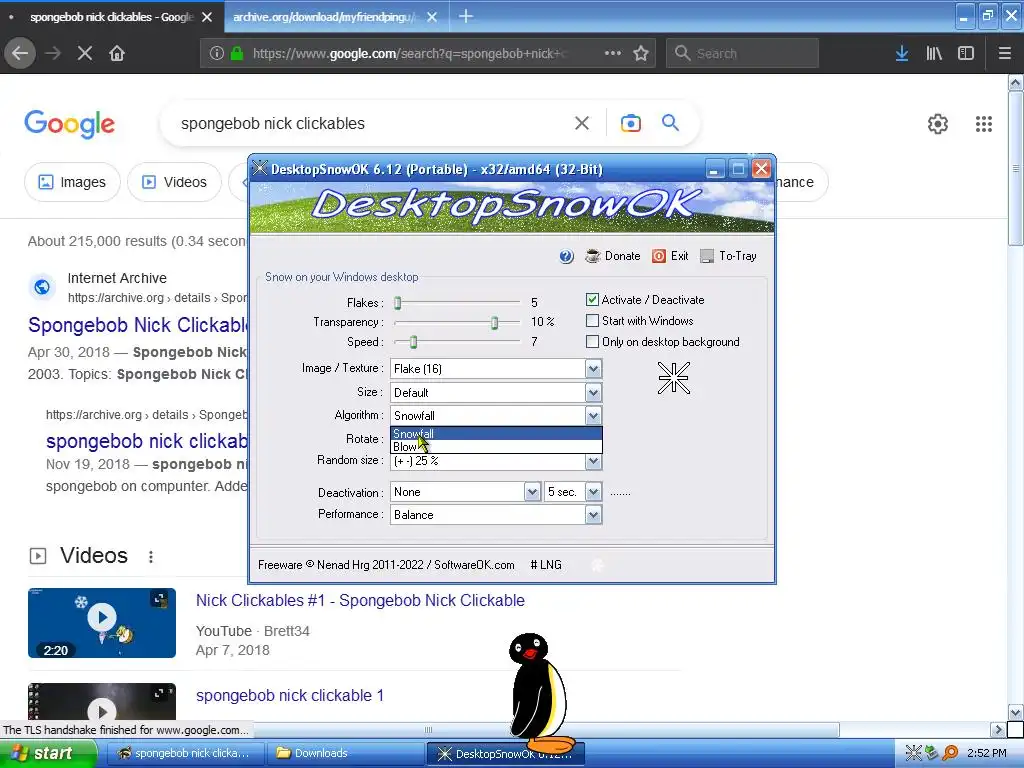Click the Firefox back arrow button
1024x768 pixels.
point(20,53)
